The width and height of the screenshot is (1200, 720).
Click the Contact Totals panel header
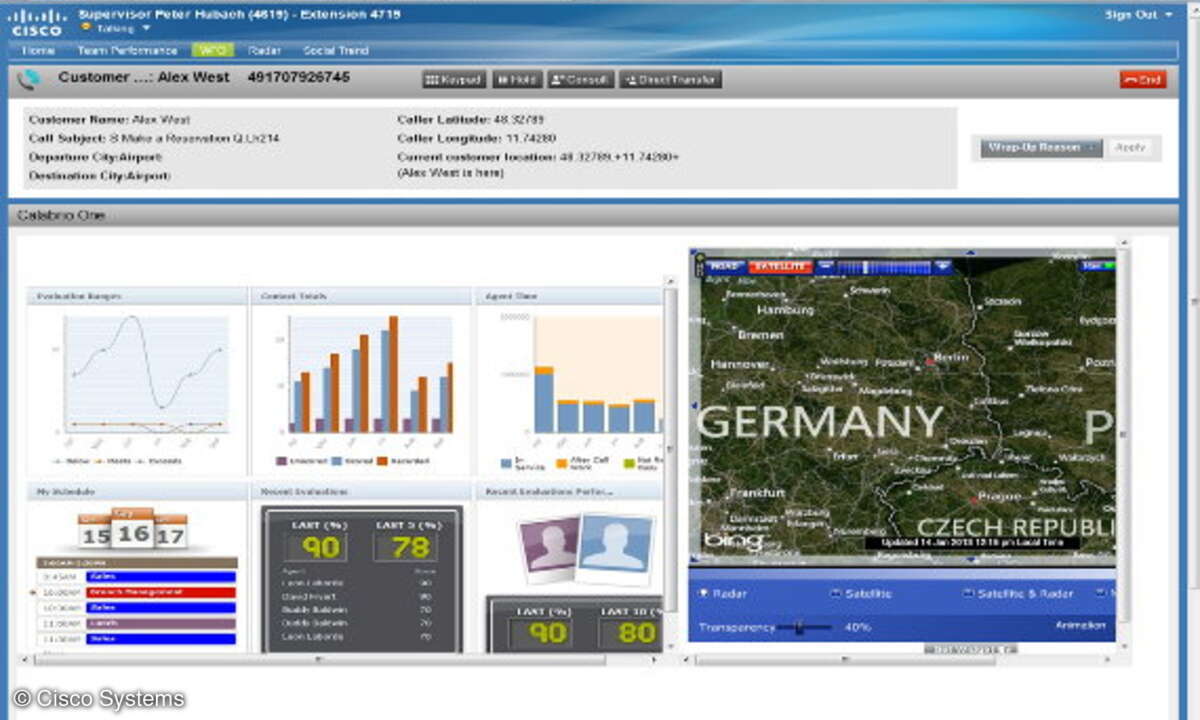coord(360,296)
